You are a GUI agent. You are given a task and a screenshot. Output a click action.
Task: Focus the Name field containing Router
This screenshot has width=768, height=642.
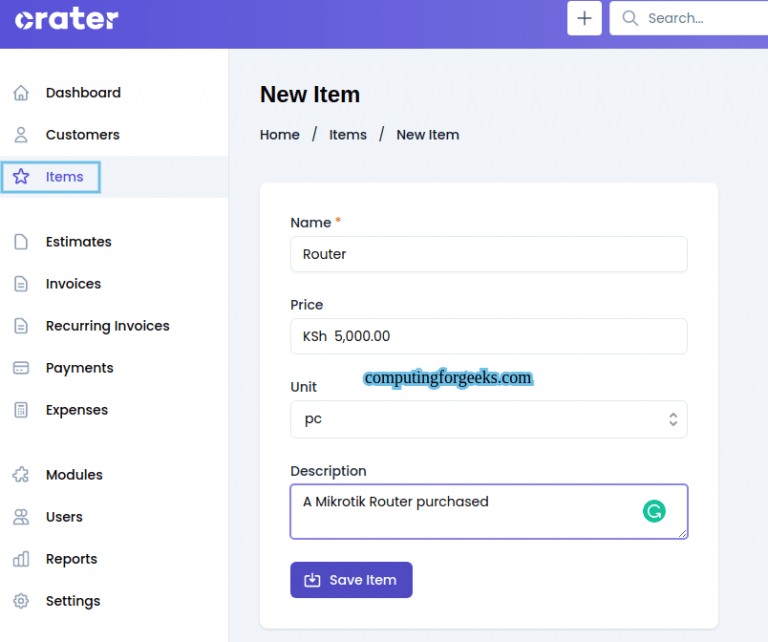pos(488,254)
